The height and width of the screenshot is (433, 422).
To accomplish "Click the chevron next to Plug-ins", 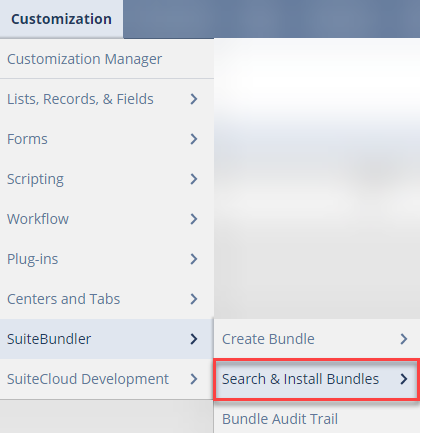I will (194, 259).
